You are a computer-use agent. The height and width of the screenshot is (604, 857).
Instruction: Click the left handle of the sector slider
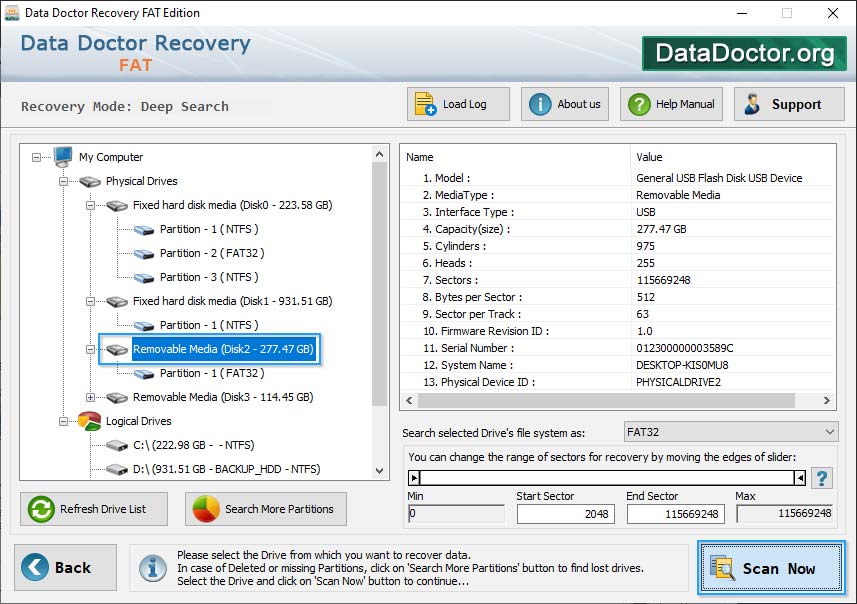(414, 478)
